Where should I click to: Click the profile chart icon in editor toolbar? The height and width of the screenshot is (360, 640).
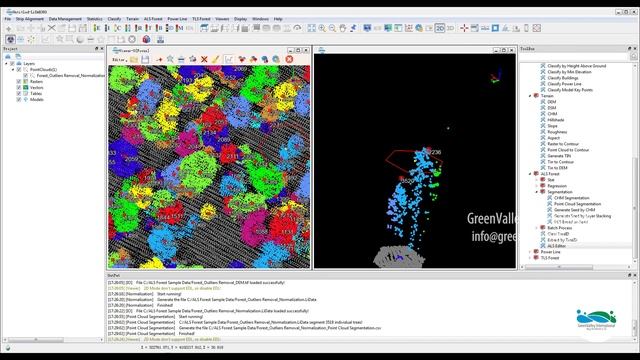click(x=229, y=59)
